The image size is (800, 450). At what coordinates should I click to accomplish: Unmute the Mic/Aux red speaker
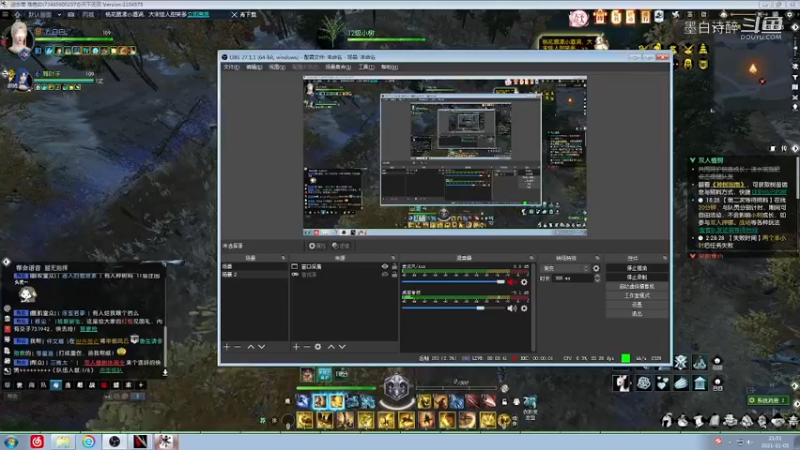click(512, 282)
